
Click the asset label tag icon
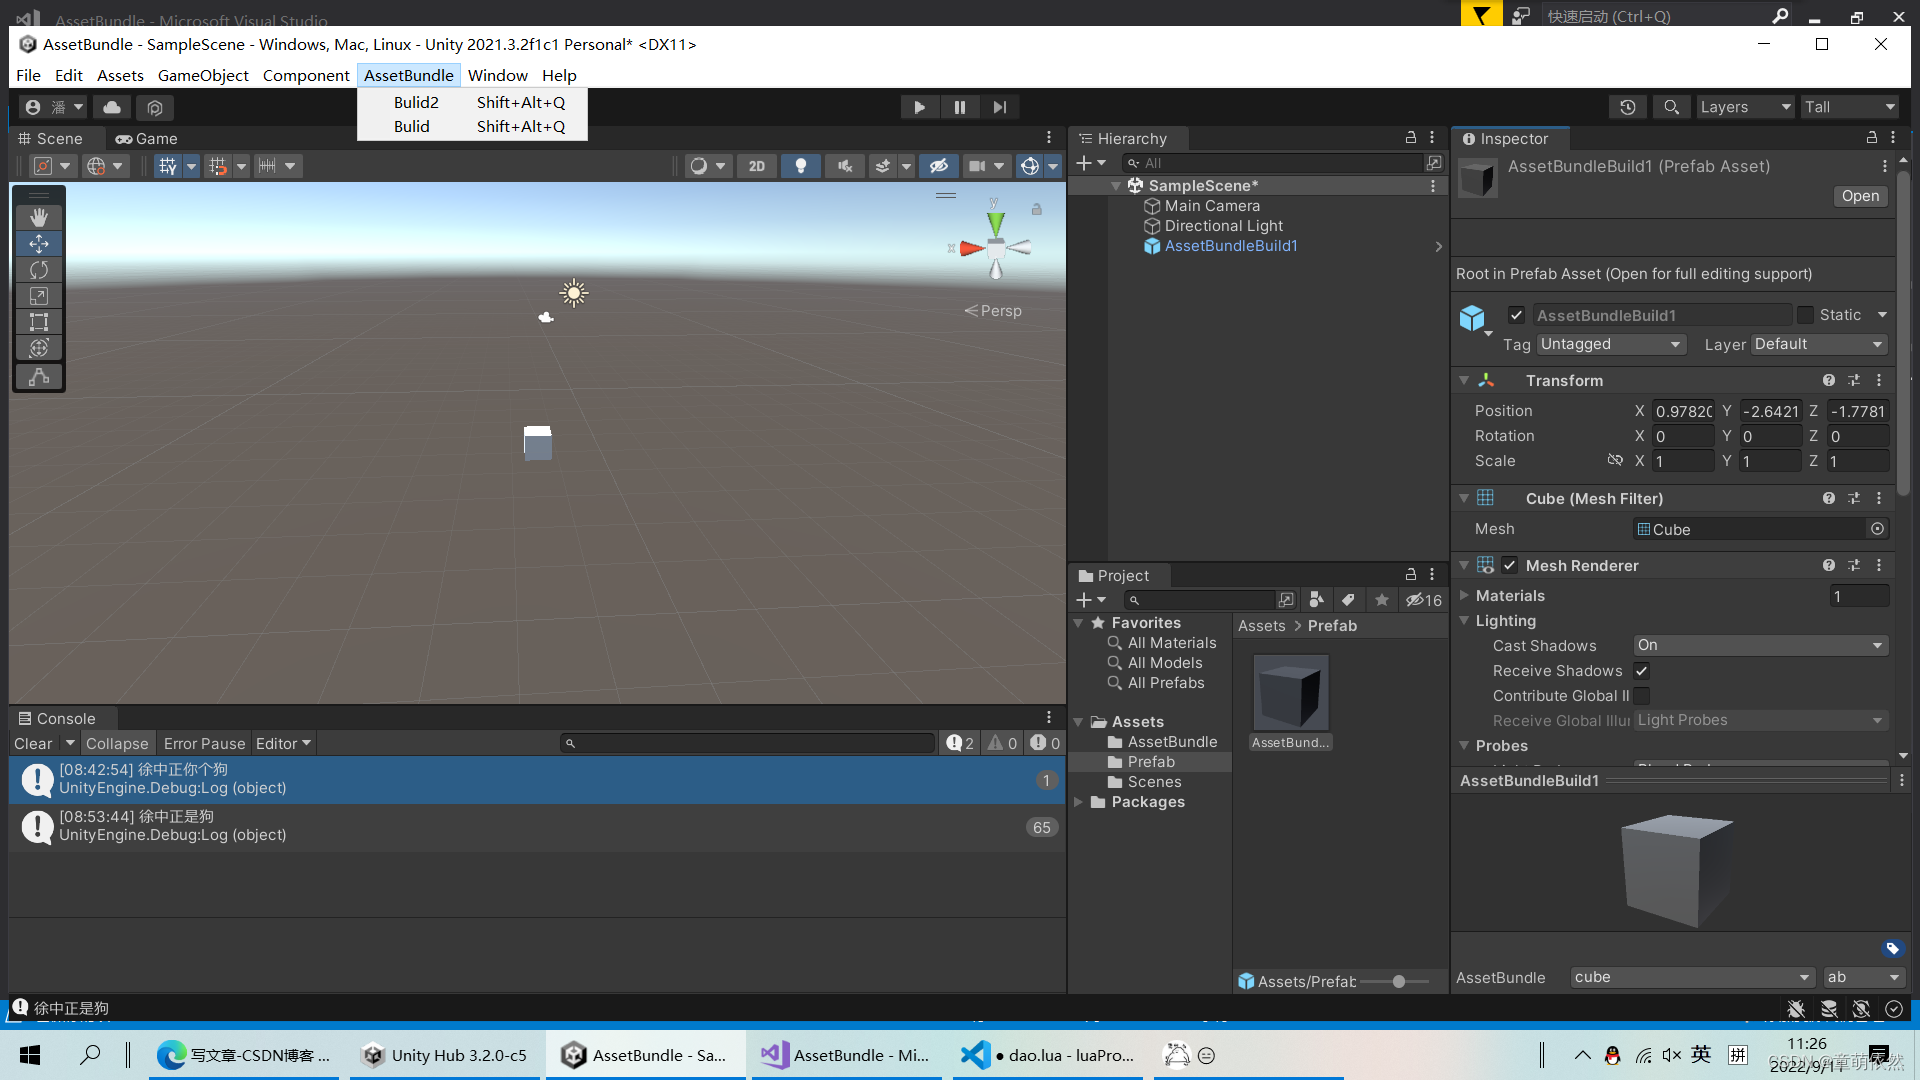tap(1893, 949)
